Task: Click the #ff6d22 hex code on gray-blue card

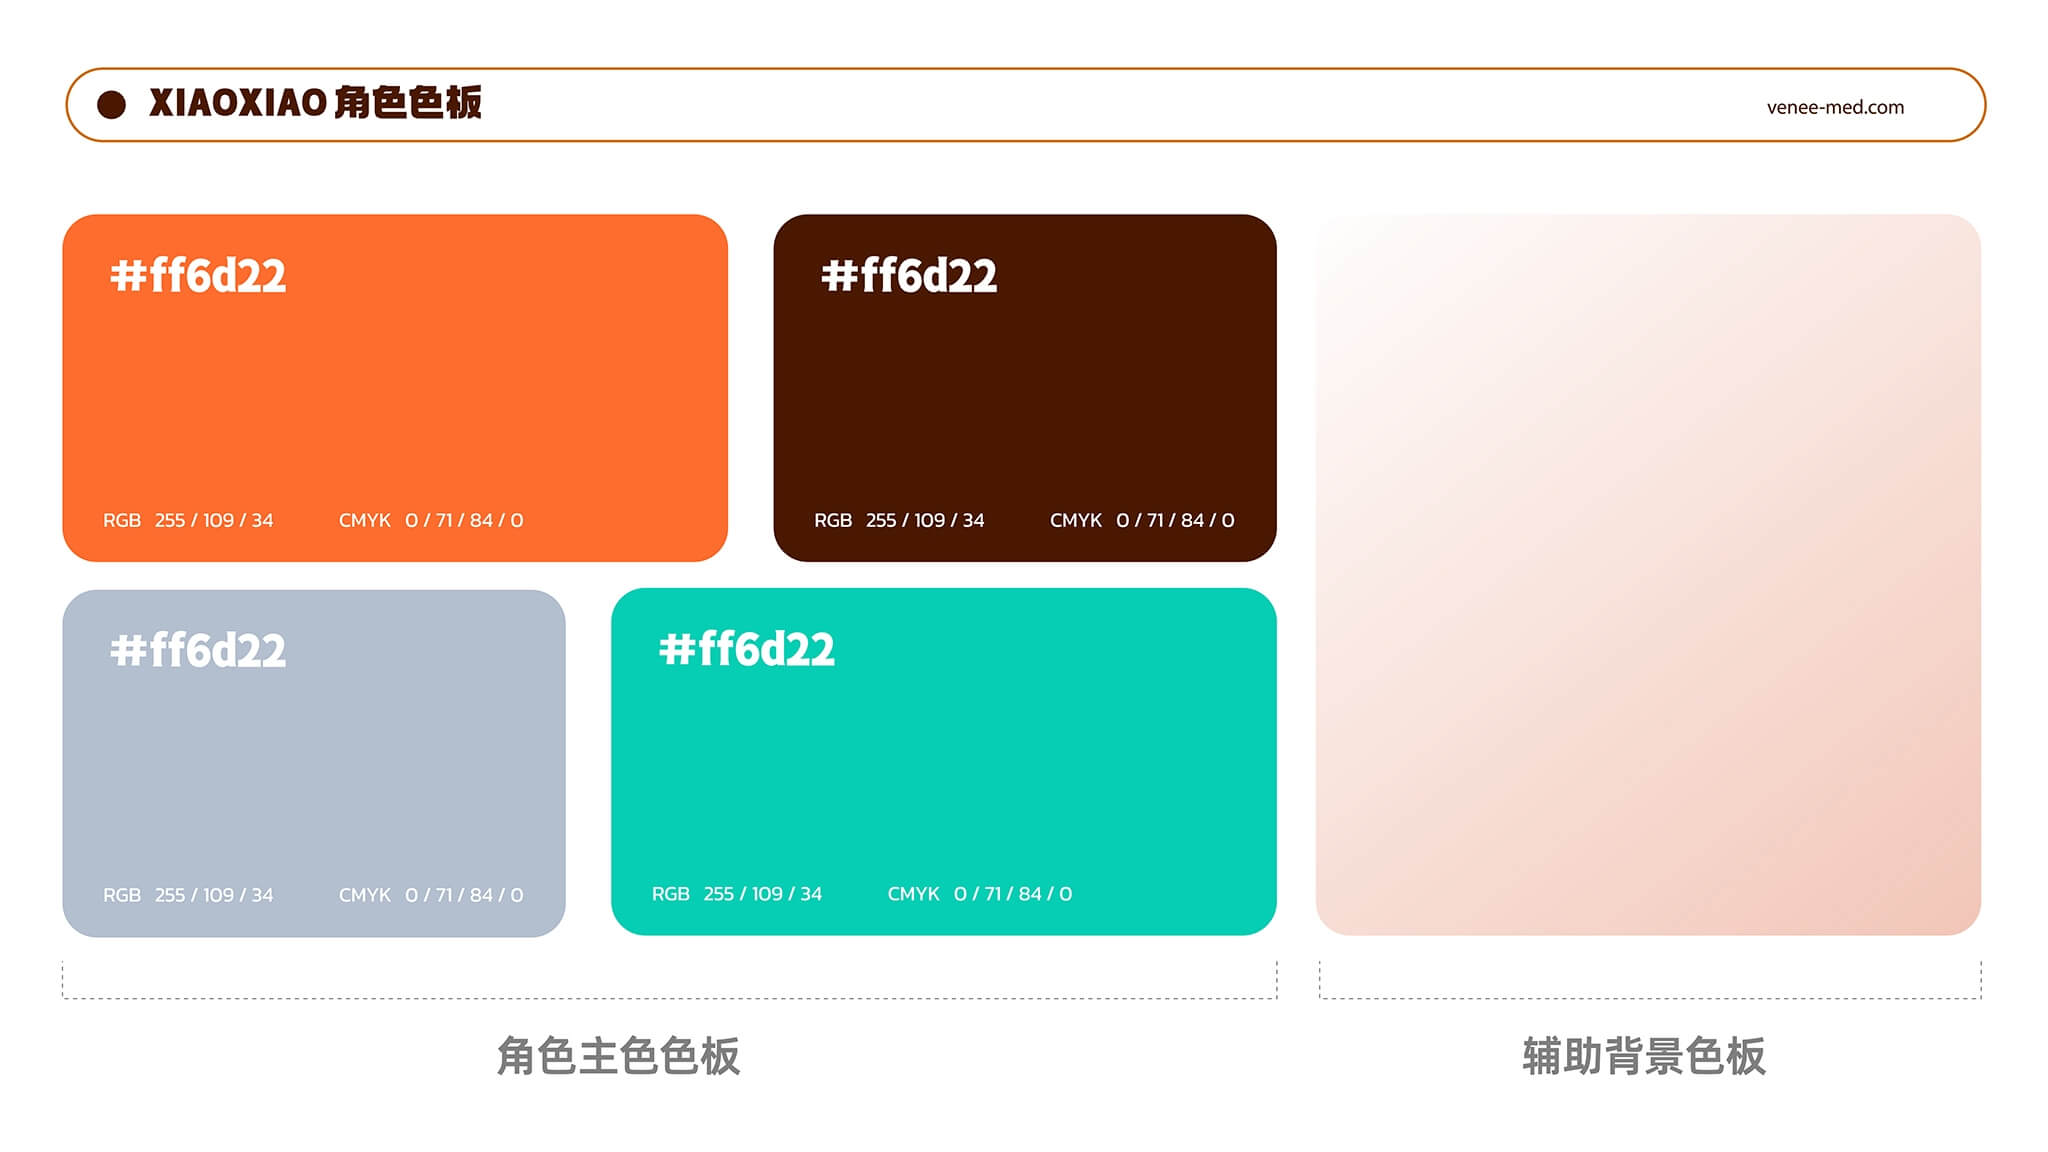Action: point(198,651)
